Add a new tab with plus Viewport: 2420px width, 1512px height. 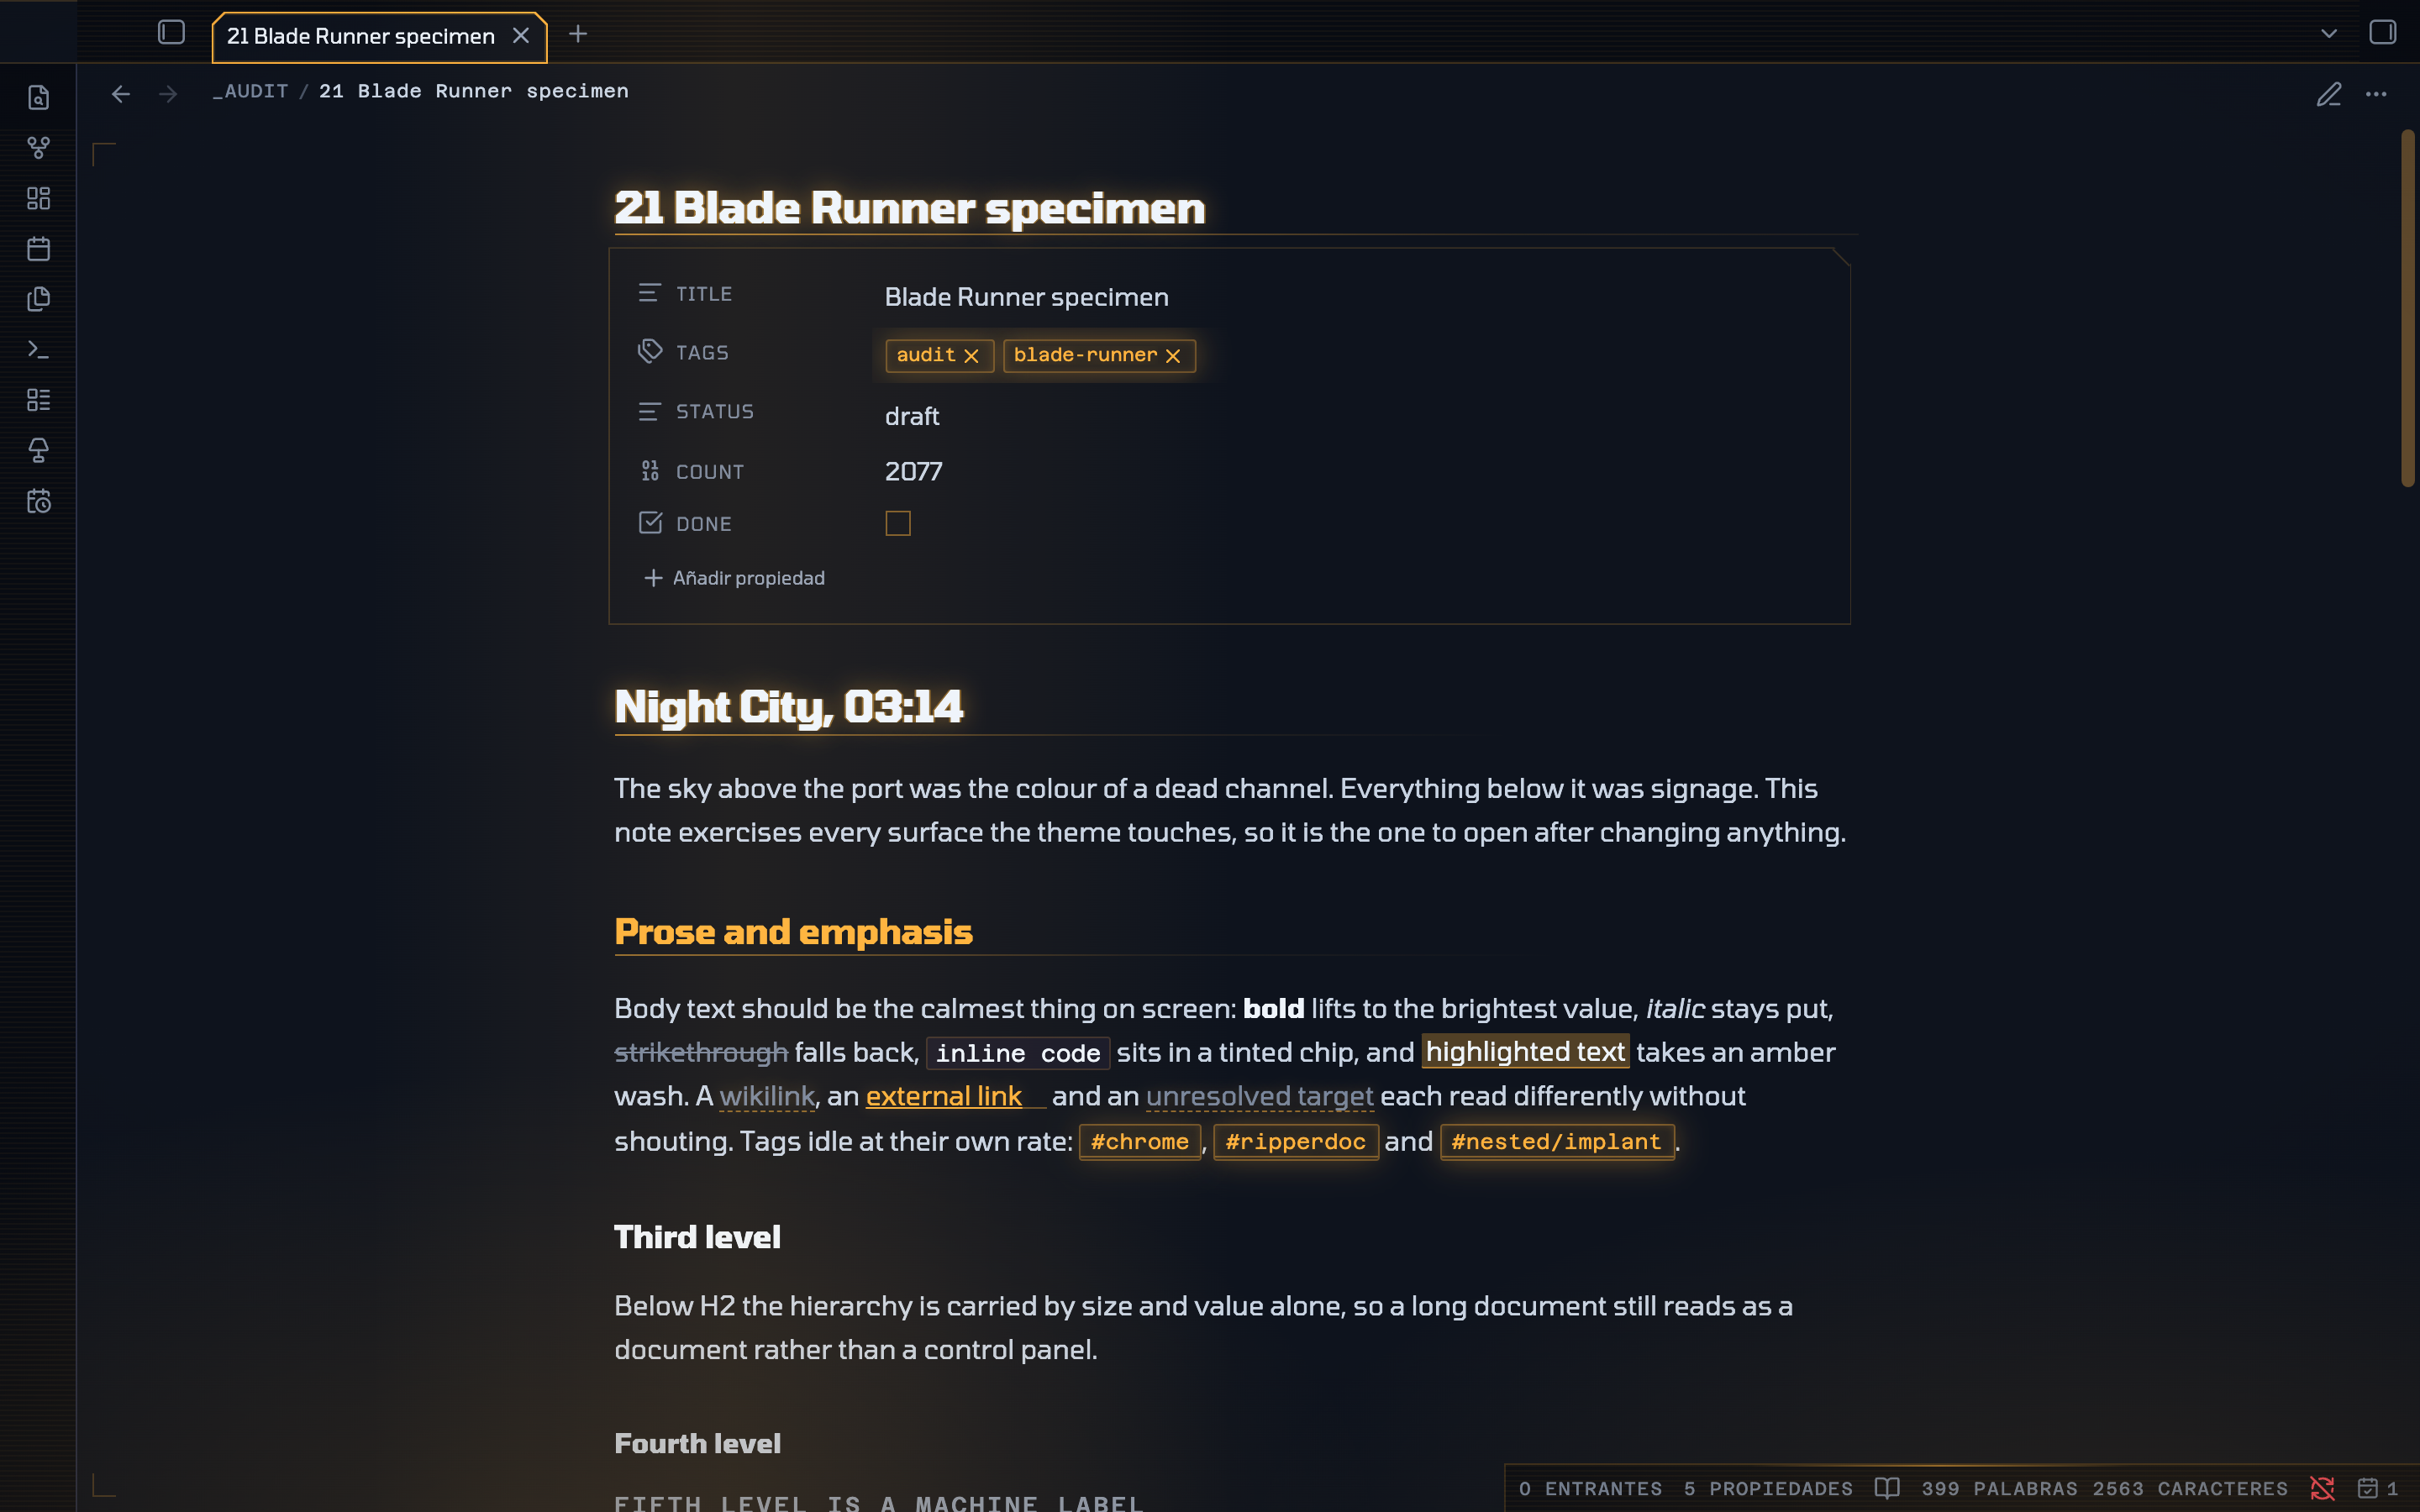(577, 34)
